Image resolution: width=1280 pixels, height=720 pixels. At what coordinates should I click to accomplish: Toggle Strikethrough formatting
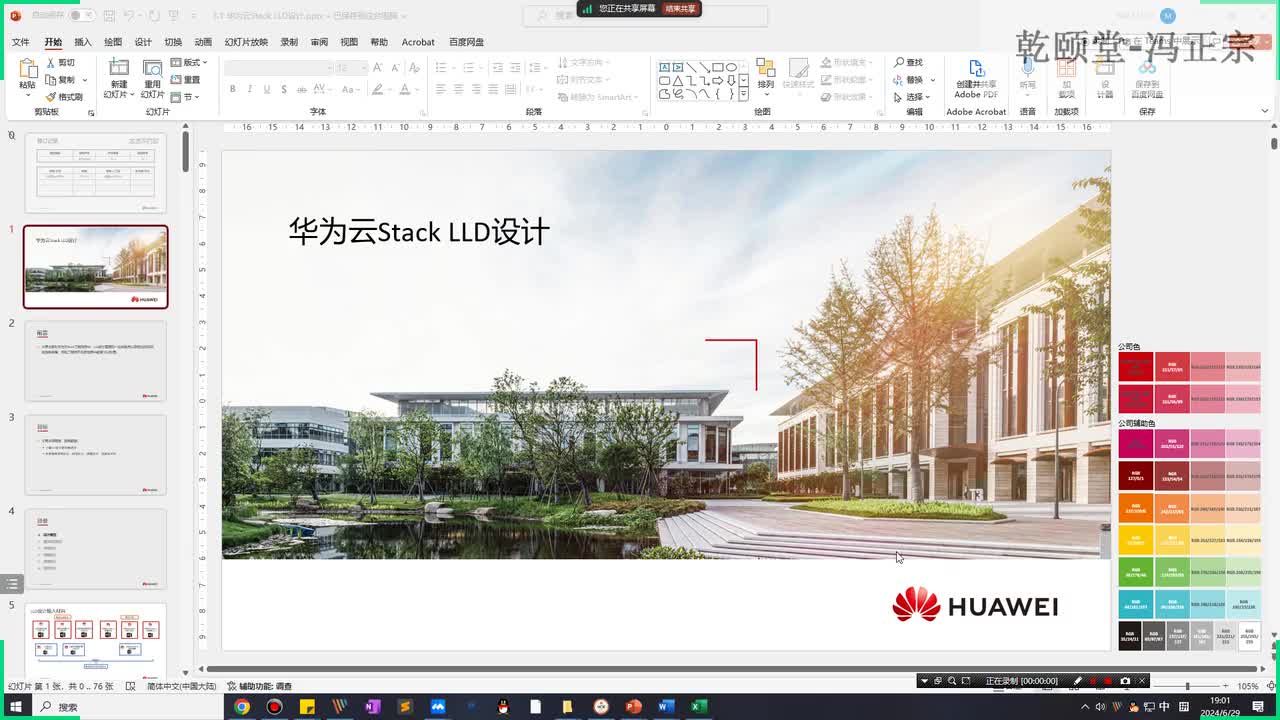click(302, 89)
